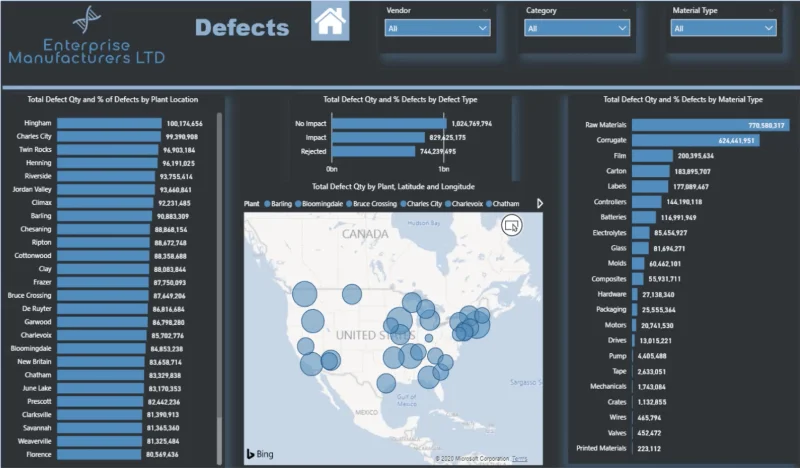Advance the Plant legend with right arrow
800x468 pixels.
pyautogui.click(x=540, y=204)
